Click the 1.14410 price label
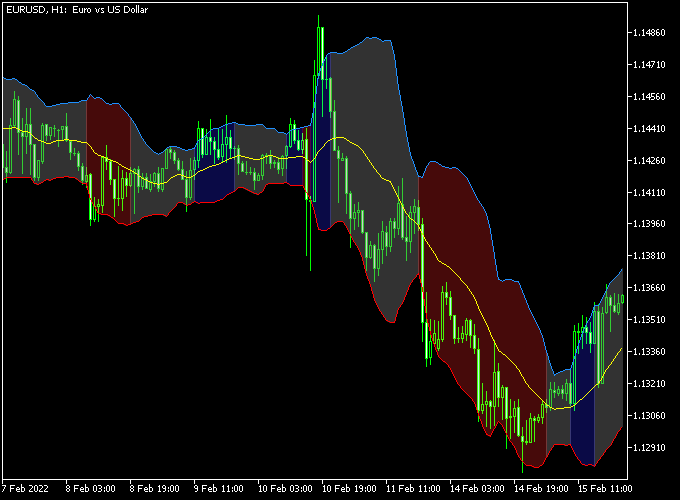Image resolution: width=680 pixels, height=500 pixels. tap(649, 128)
